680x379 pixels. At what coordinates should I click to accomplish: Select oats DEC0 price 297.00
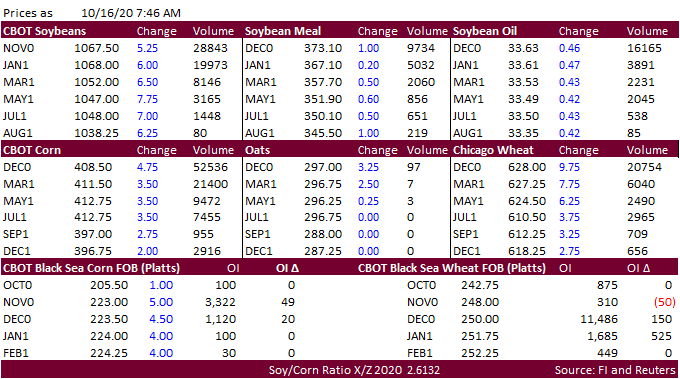(323, 167)
